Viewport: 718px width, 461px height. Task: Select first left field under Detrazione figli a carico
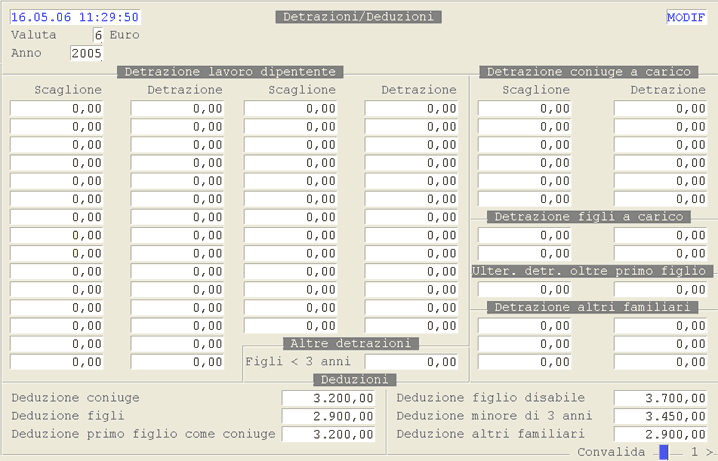(x=525, y=235)
